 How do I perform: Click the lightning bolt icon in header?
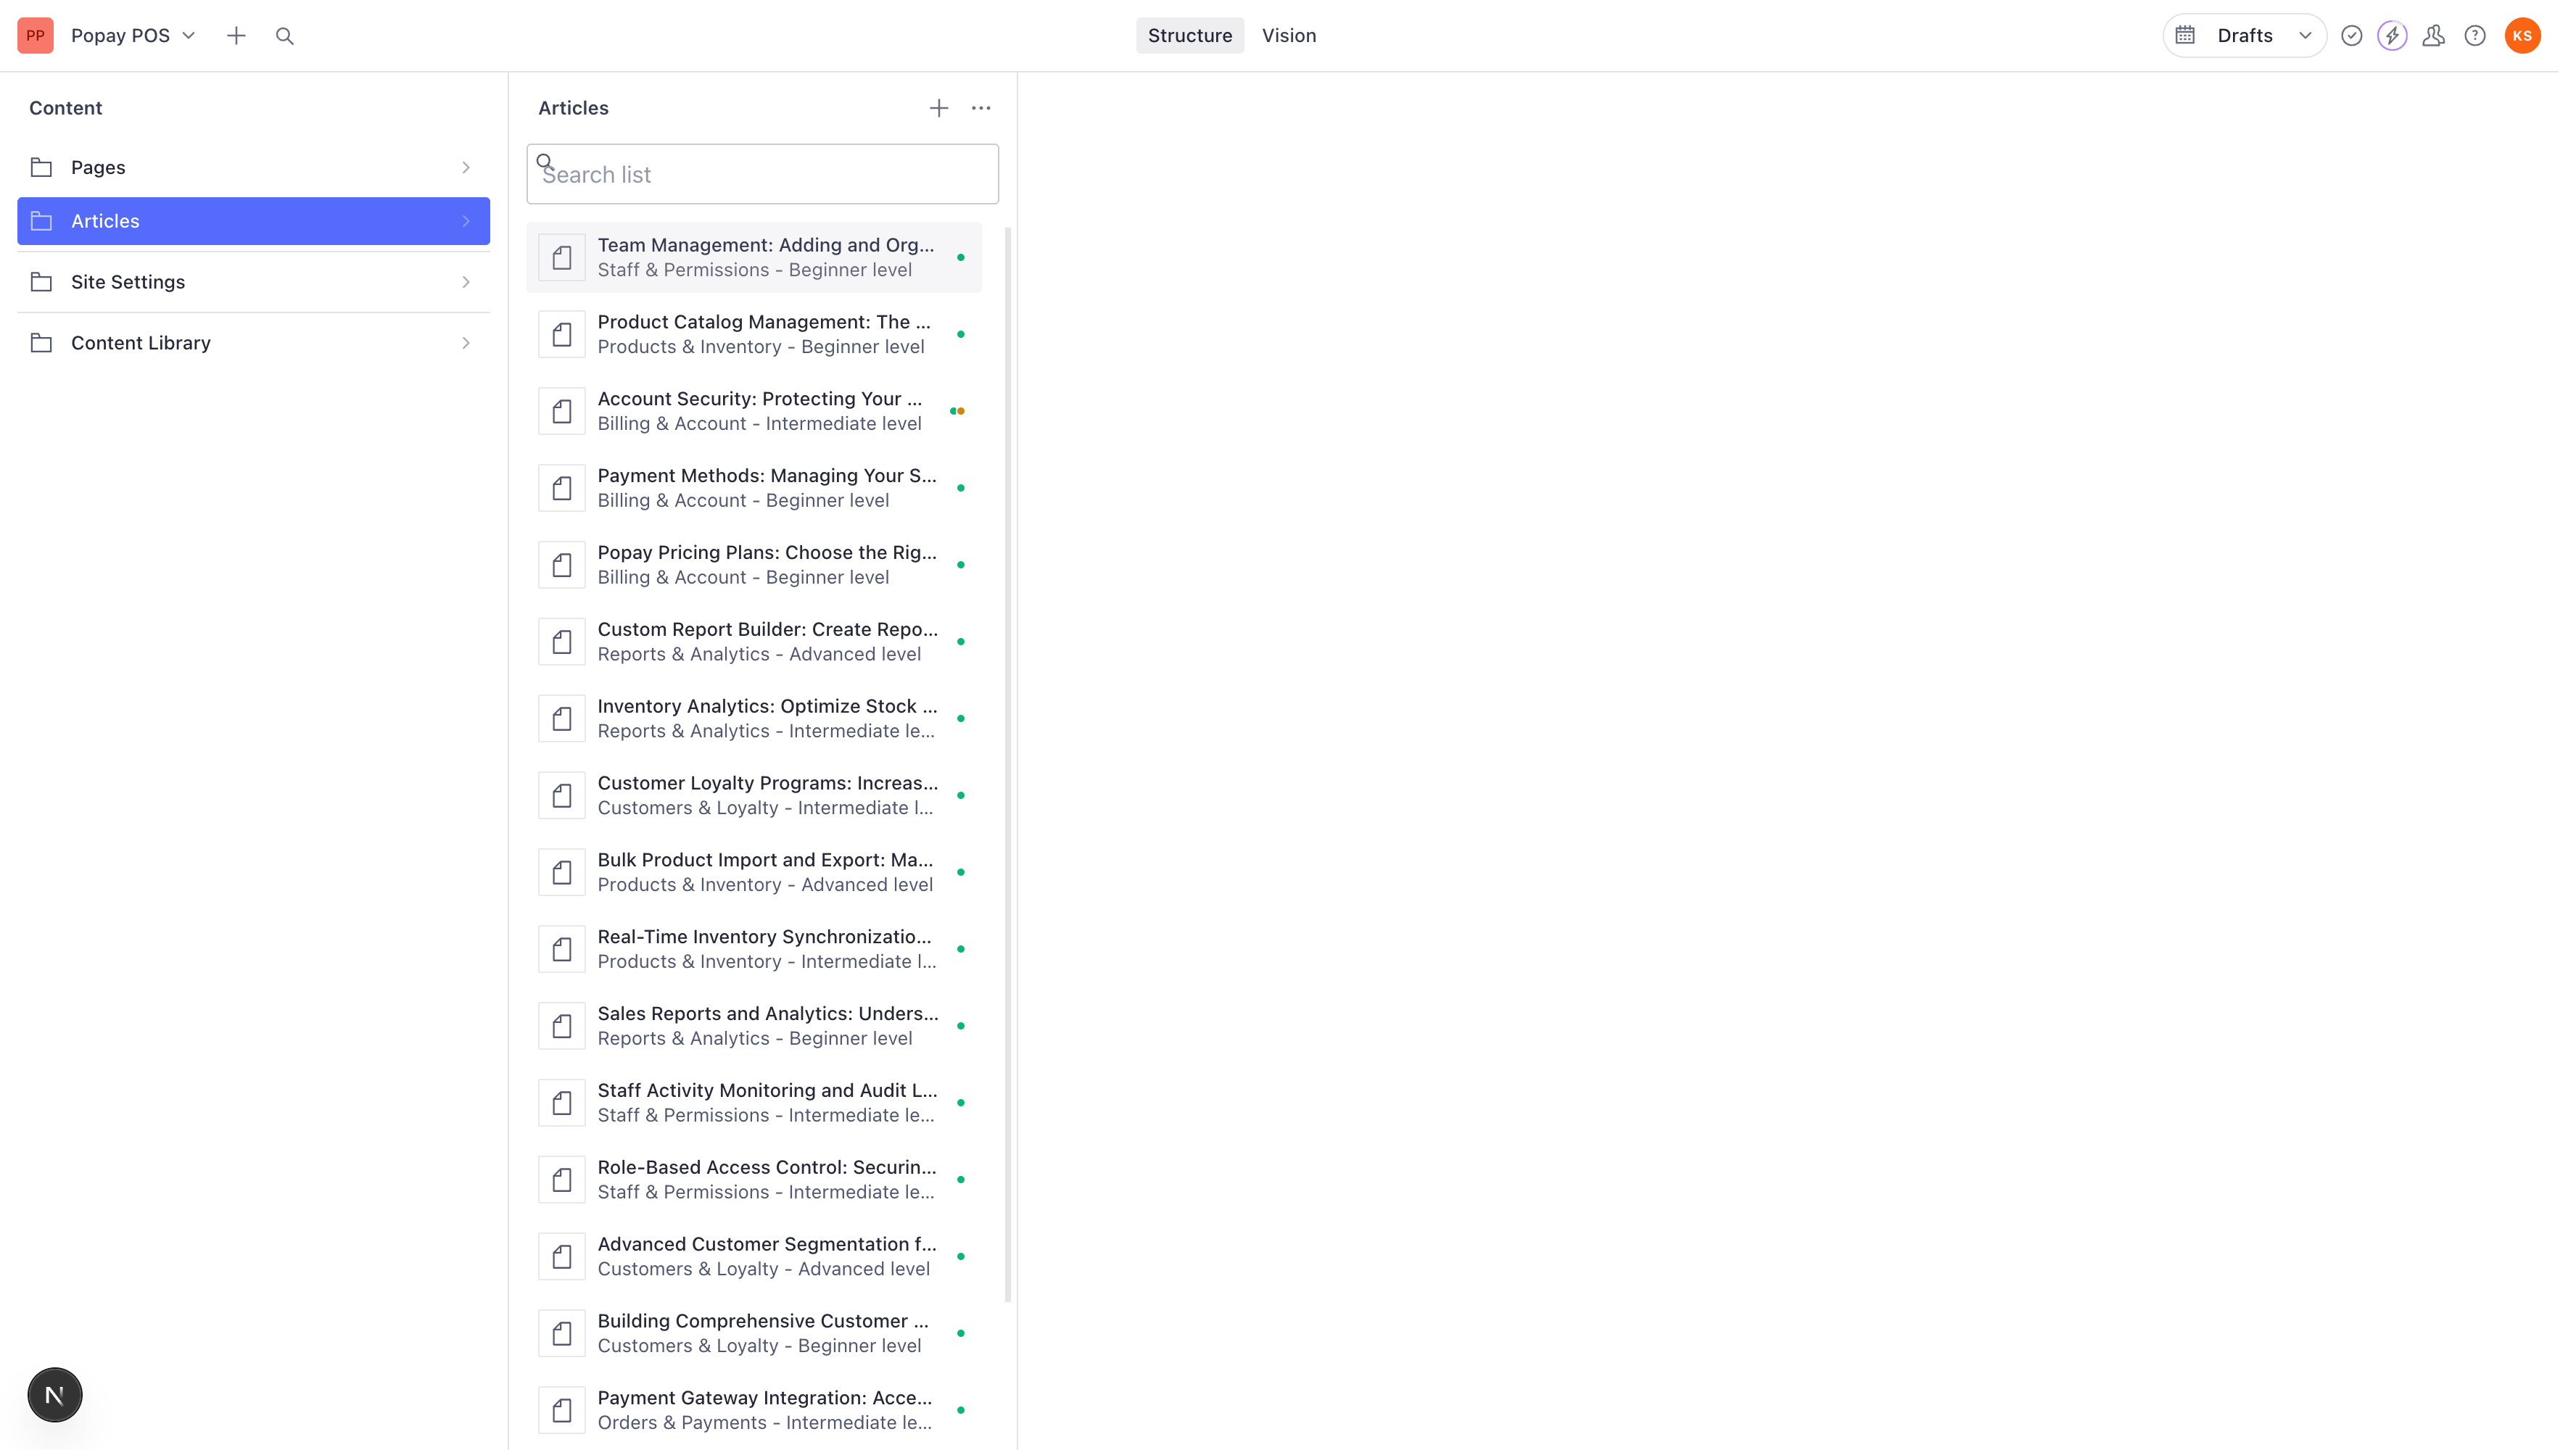coord(2392,35)
